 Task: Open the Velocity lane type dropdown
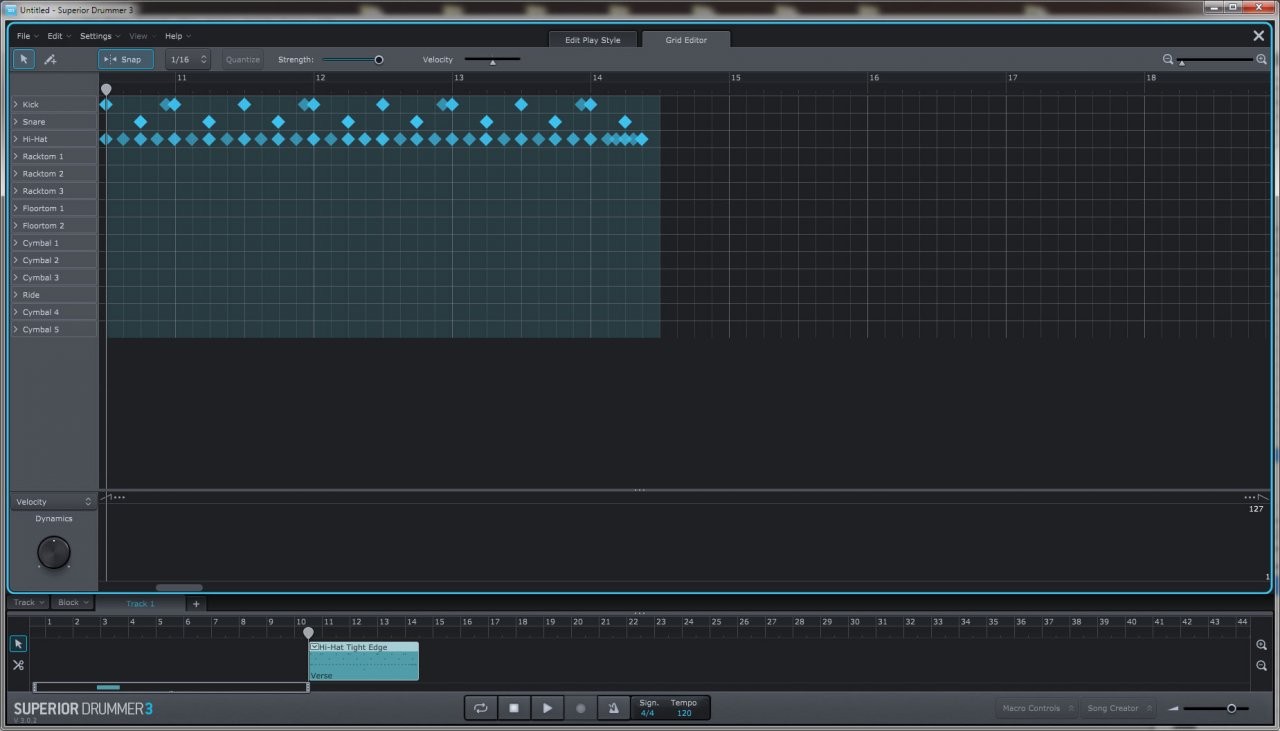pyautogui.click(x=53, y=502)
